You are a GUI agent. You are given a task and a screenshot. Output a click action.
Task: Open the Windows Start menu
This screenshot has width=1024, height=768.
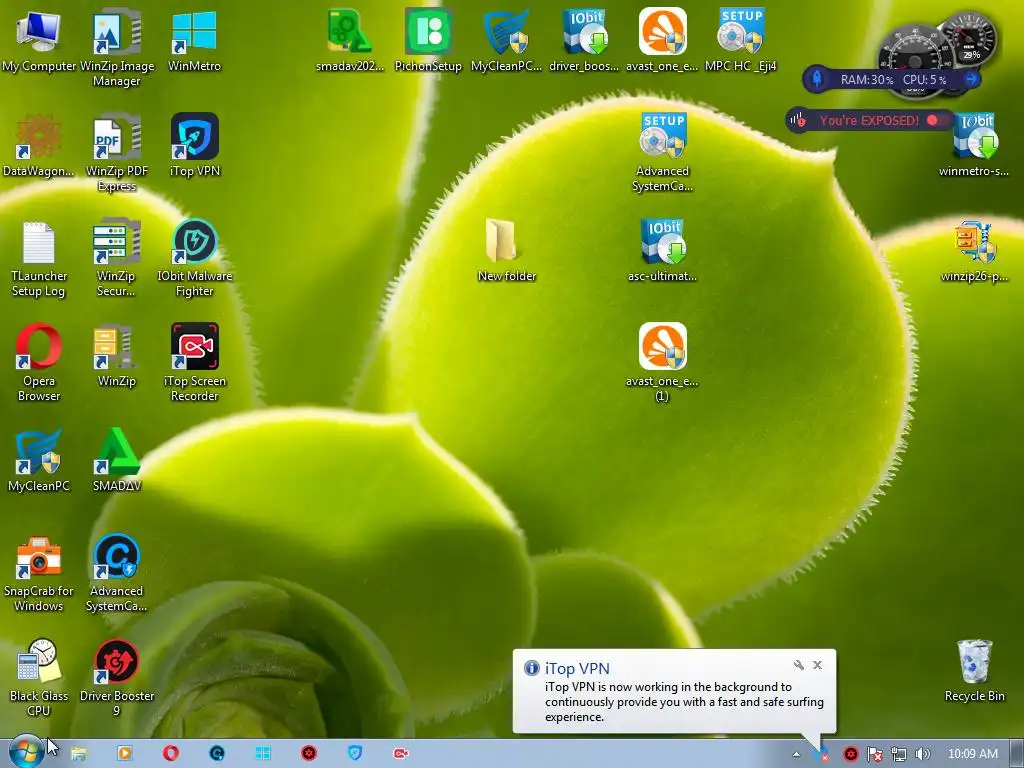[x=25, y=752]
